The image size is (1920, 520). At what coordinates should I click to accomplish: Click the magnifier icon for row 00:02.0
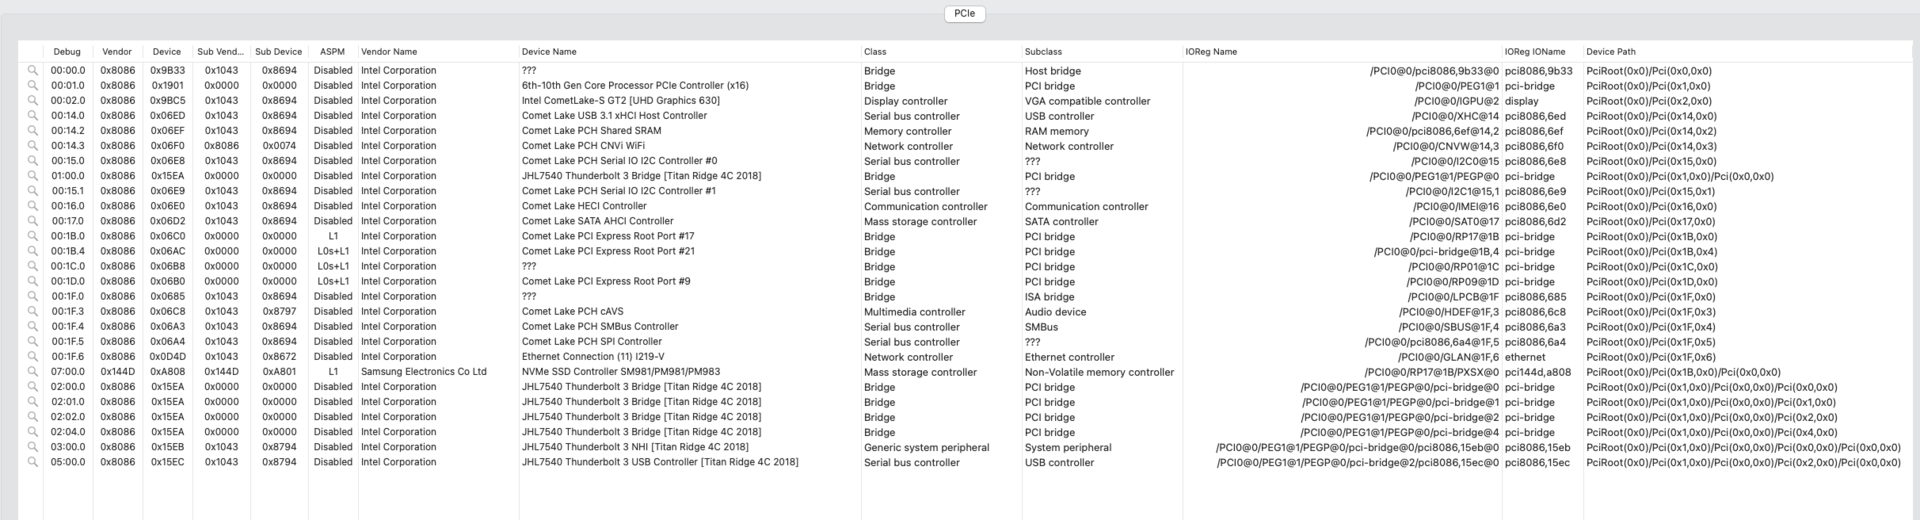click(33, 101)
